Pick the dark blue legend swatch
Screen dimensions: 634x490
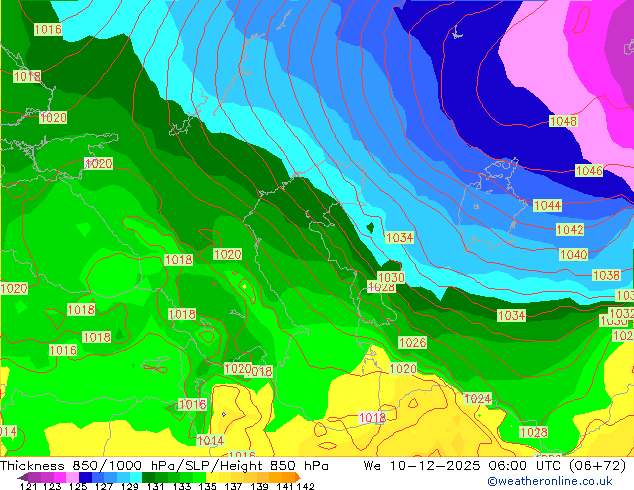85,477
